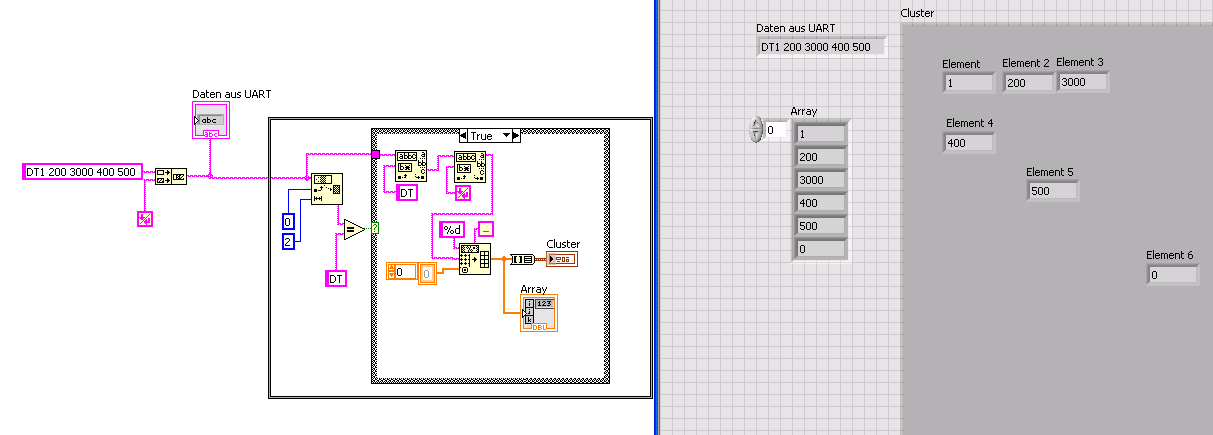Screen dimensions: 1213x435
Task: Go to previous case with left arrow
Action: coord(464,136)
